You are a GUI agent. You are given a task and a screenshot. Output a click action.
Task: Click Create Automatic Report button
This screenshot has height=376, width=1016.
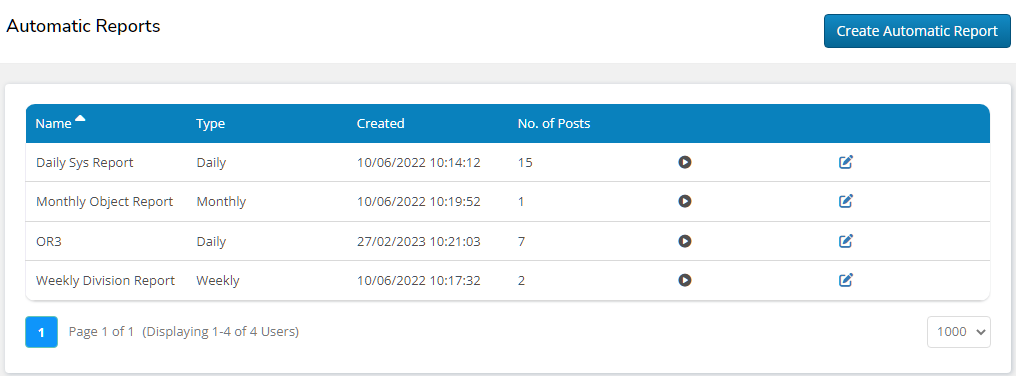[917, 31]
